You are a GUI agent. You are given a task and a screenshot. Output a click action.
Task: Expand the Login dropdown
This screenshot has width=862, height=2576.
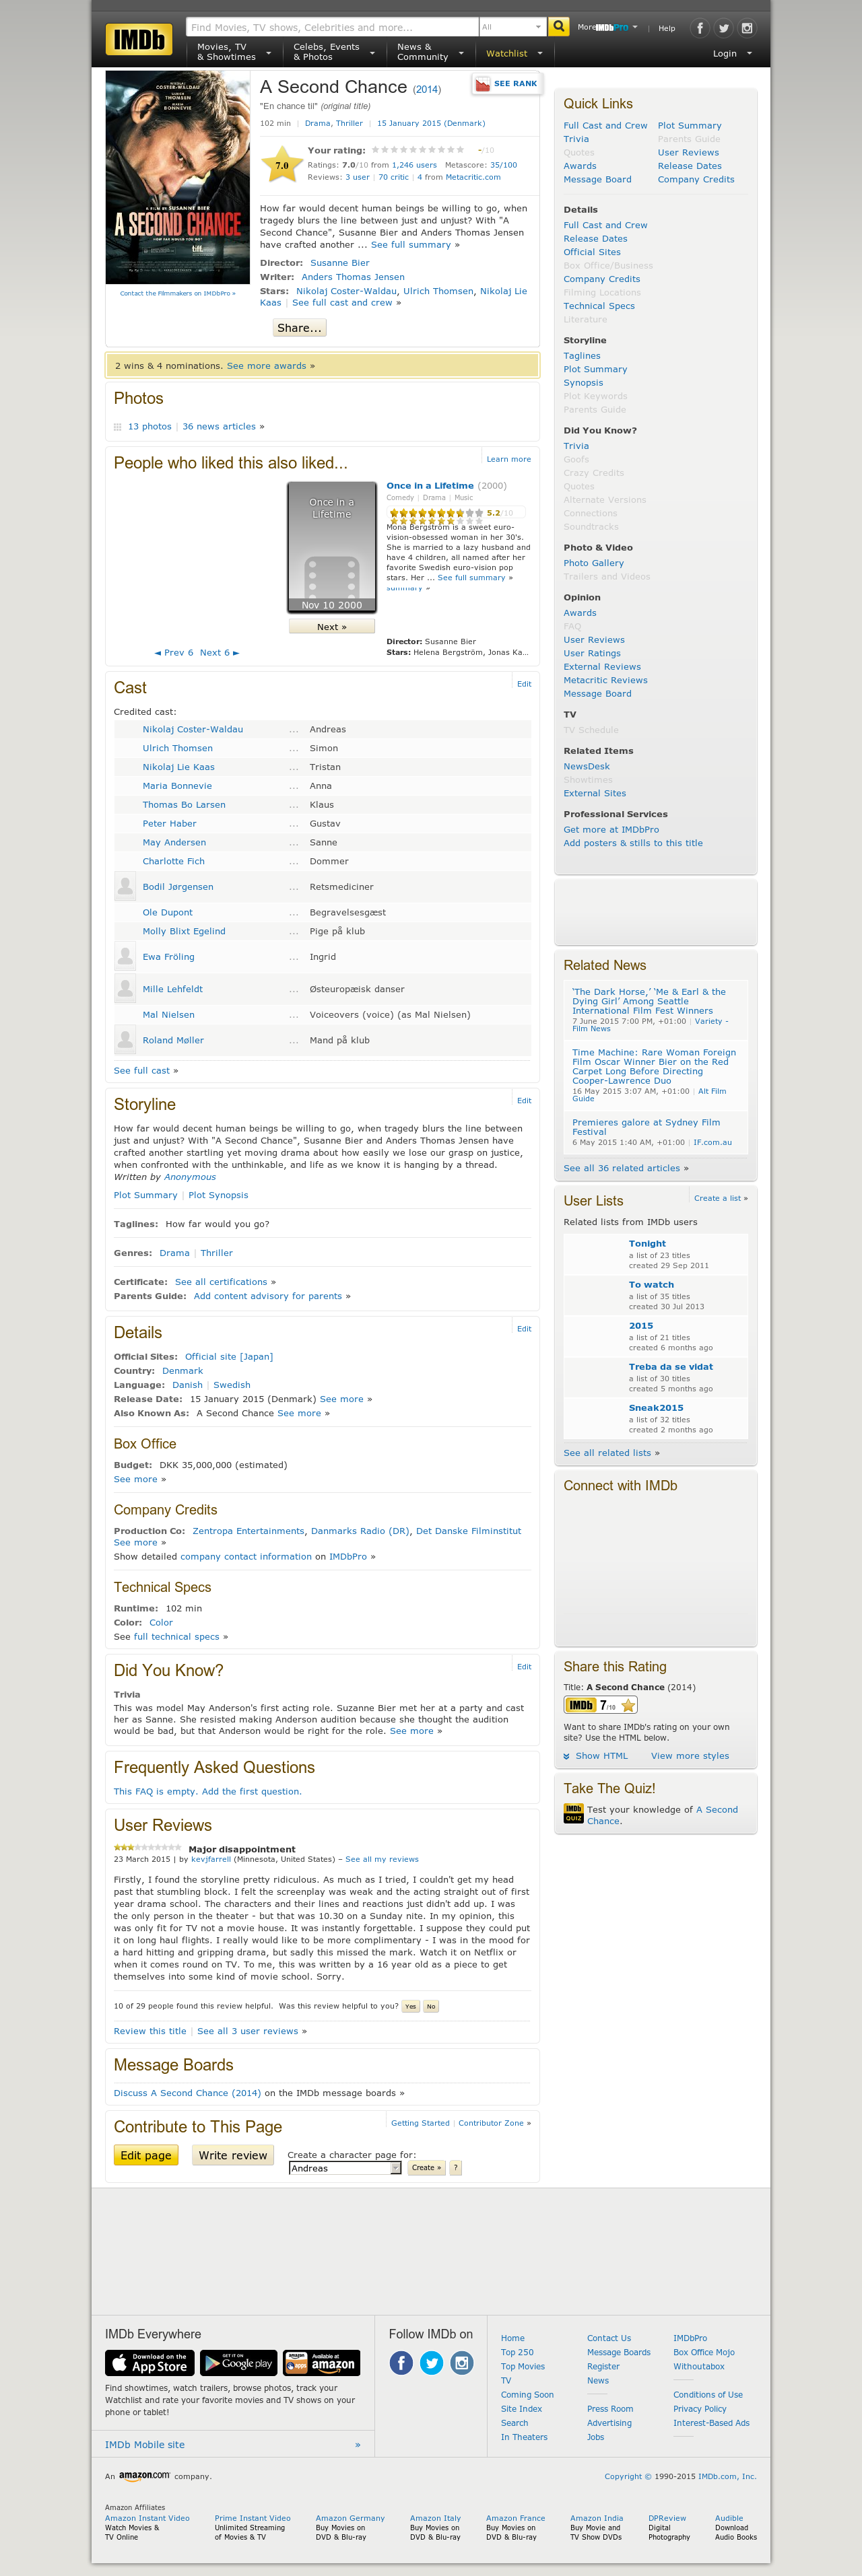point(732,54)
